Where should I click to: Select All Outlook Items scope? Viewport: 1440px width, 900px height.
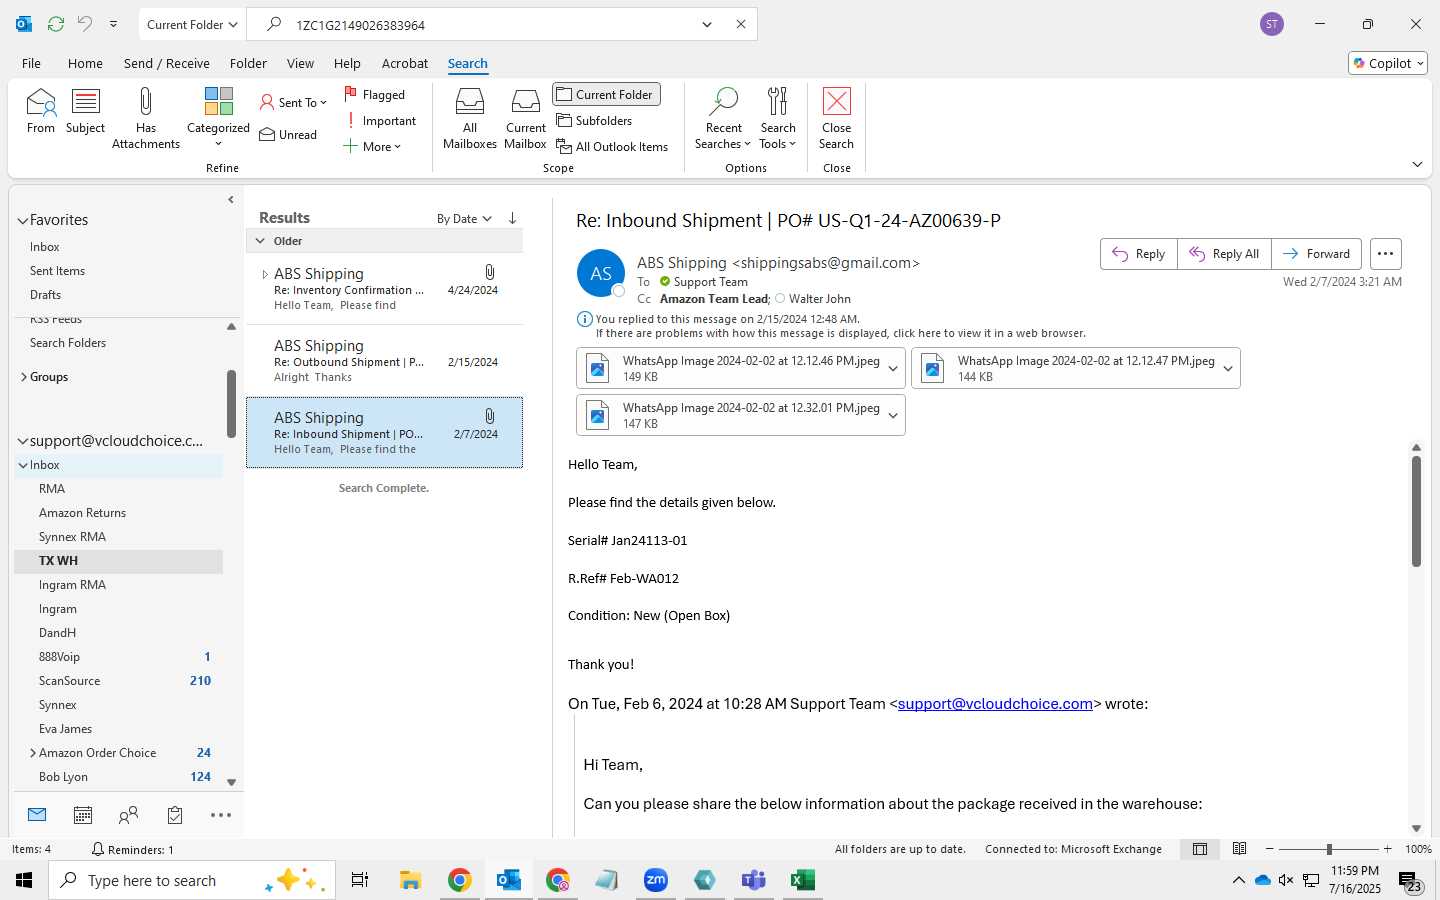click(x=612, y=146)
